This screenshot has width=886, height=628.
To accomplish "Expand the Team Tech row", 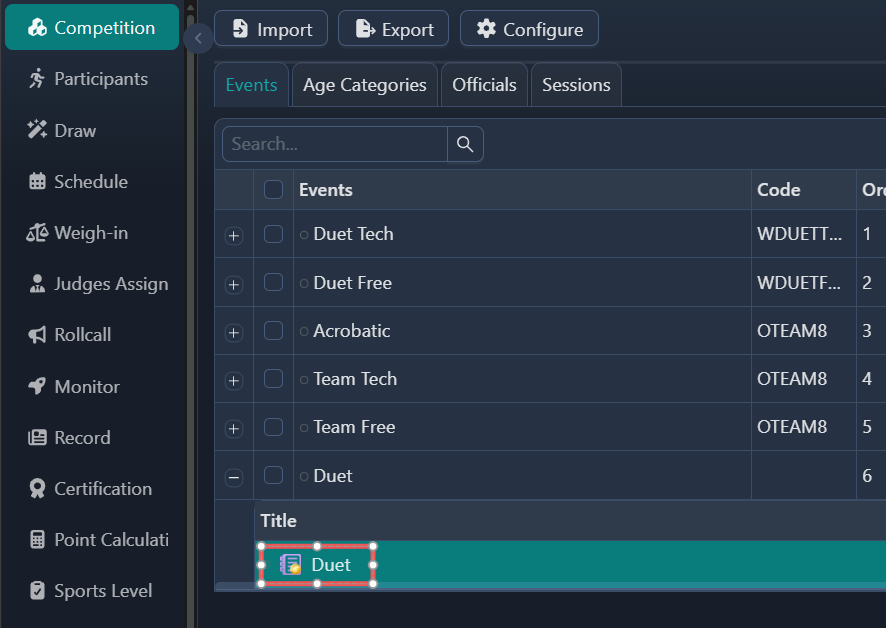I will 234,380.
